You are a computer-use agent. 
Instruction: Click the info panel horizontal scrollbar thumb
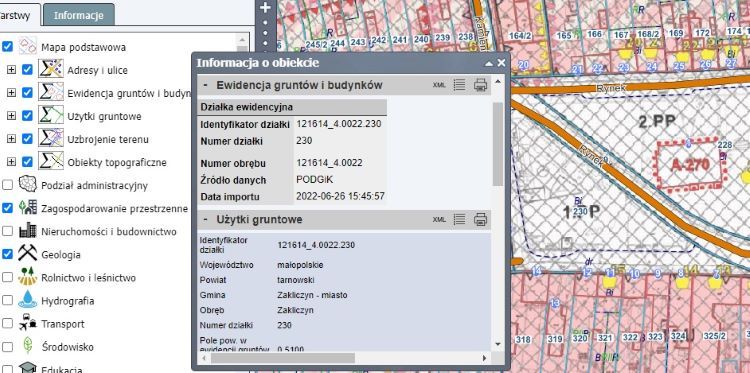tap(283, 358)
